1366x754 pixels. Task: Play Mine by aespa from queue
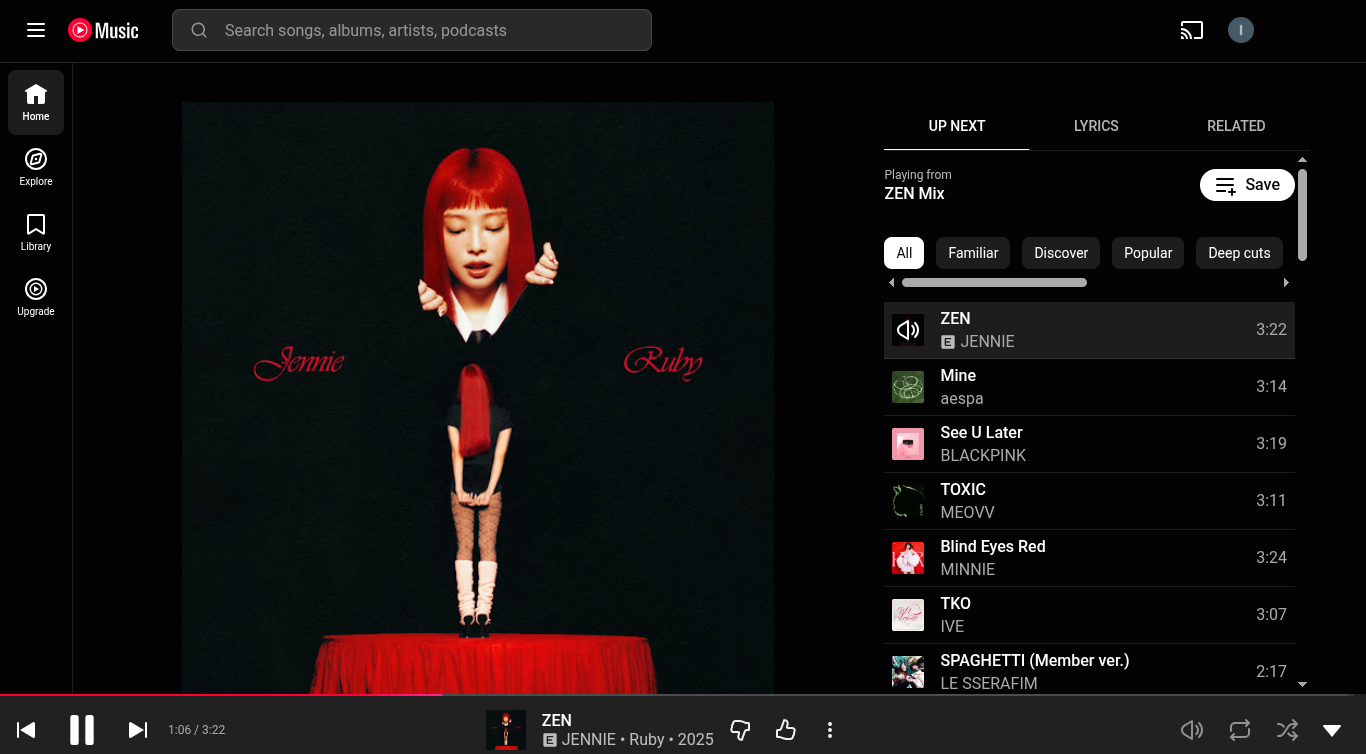1089,387
